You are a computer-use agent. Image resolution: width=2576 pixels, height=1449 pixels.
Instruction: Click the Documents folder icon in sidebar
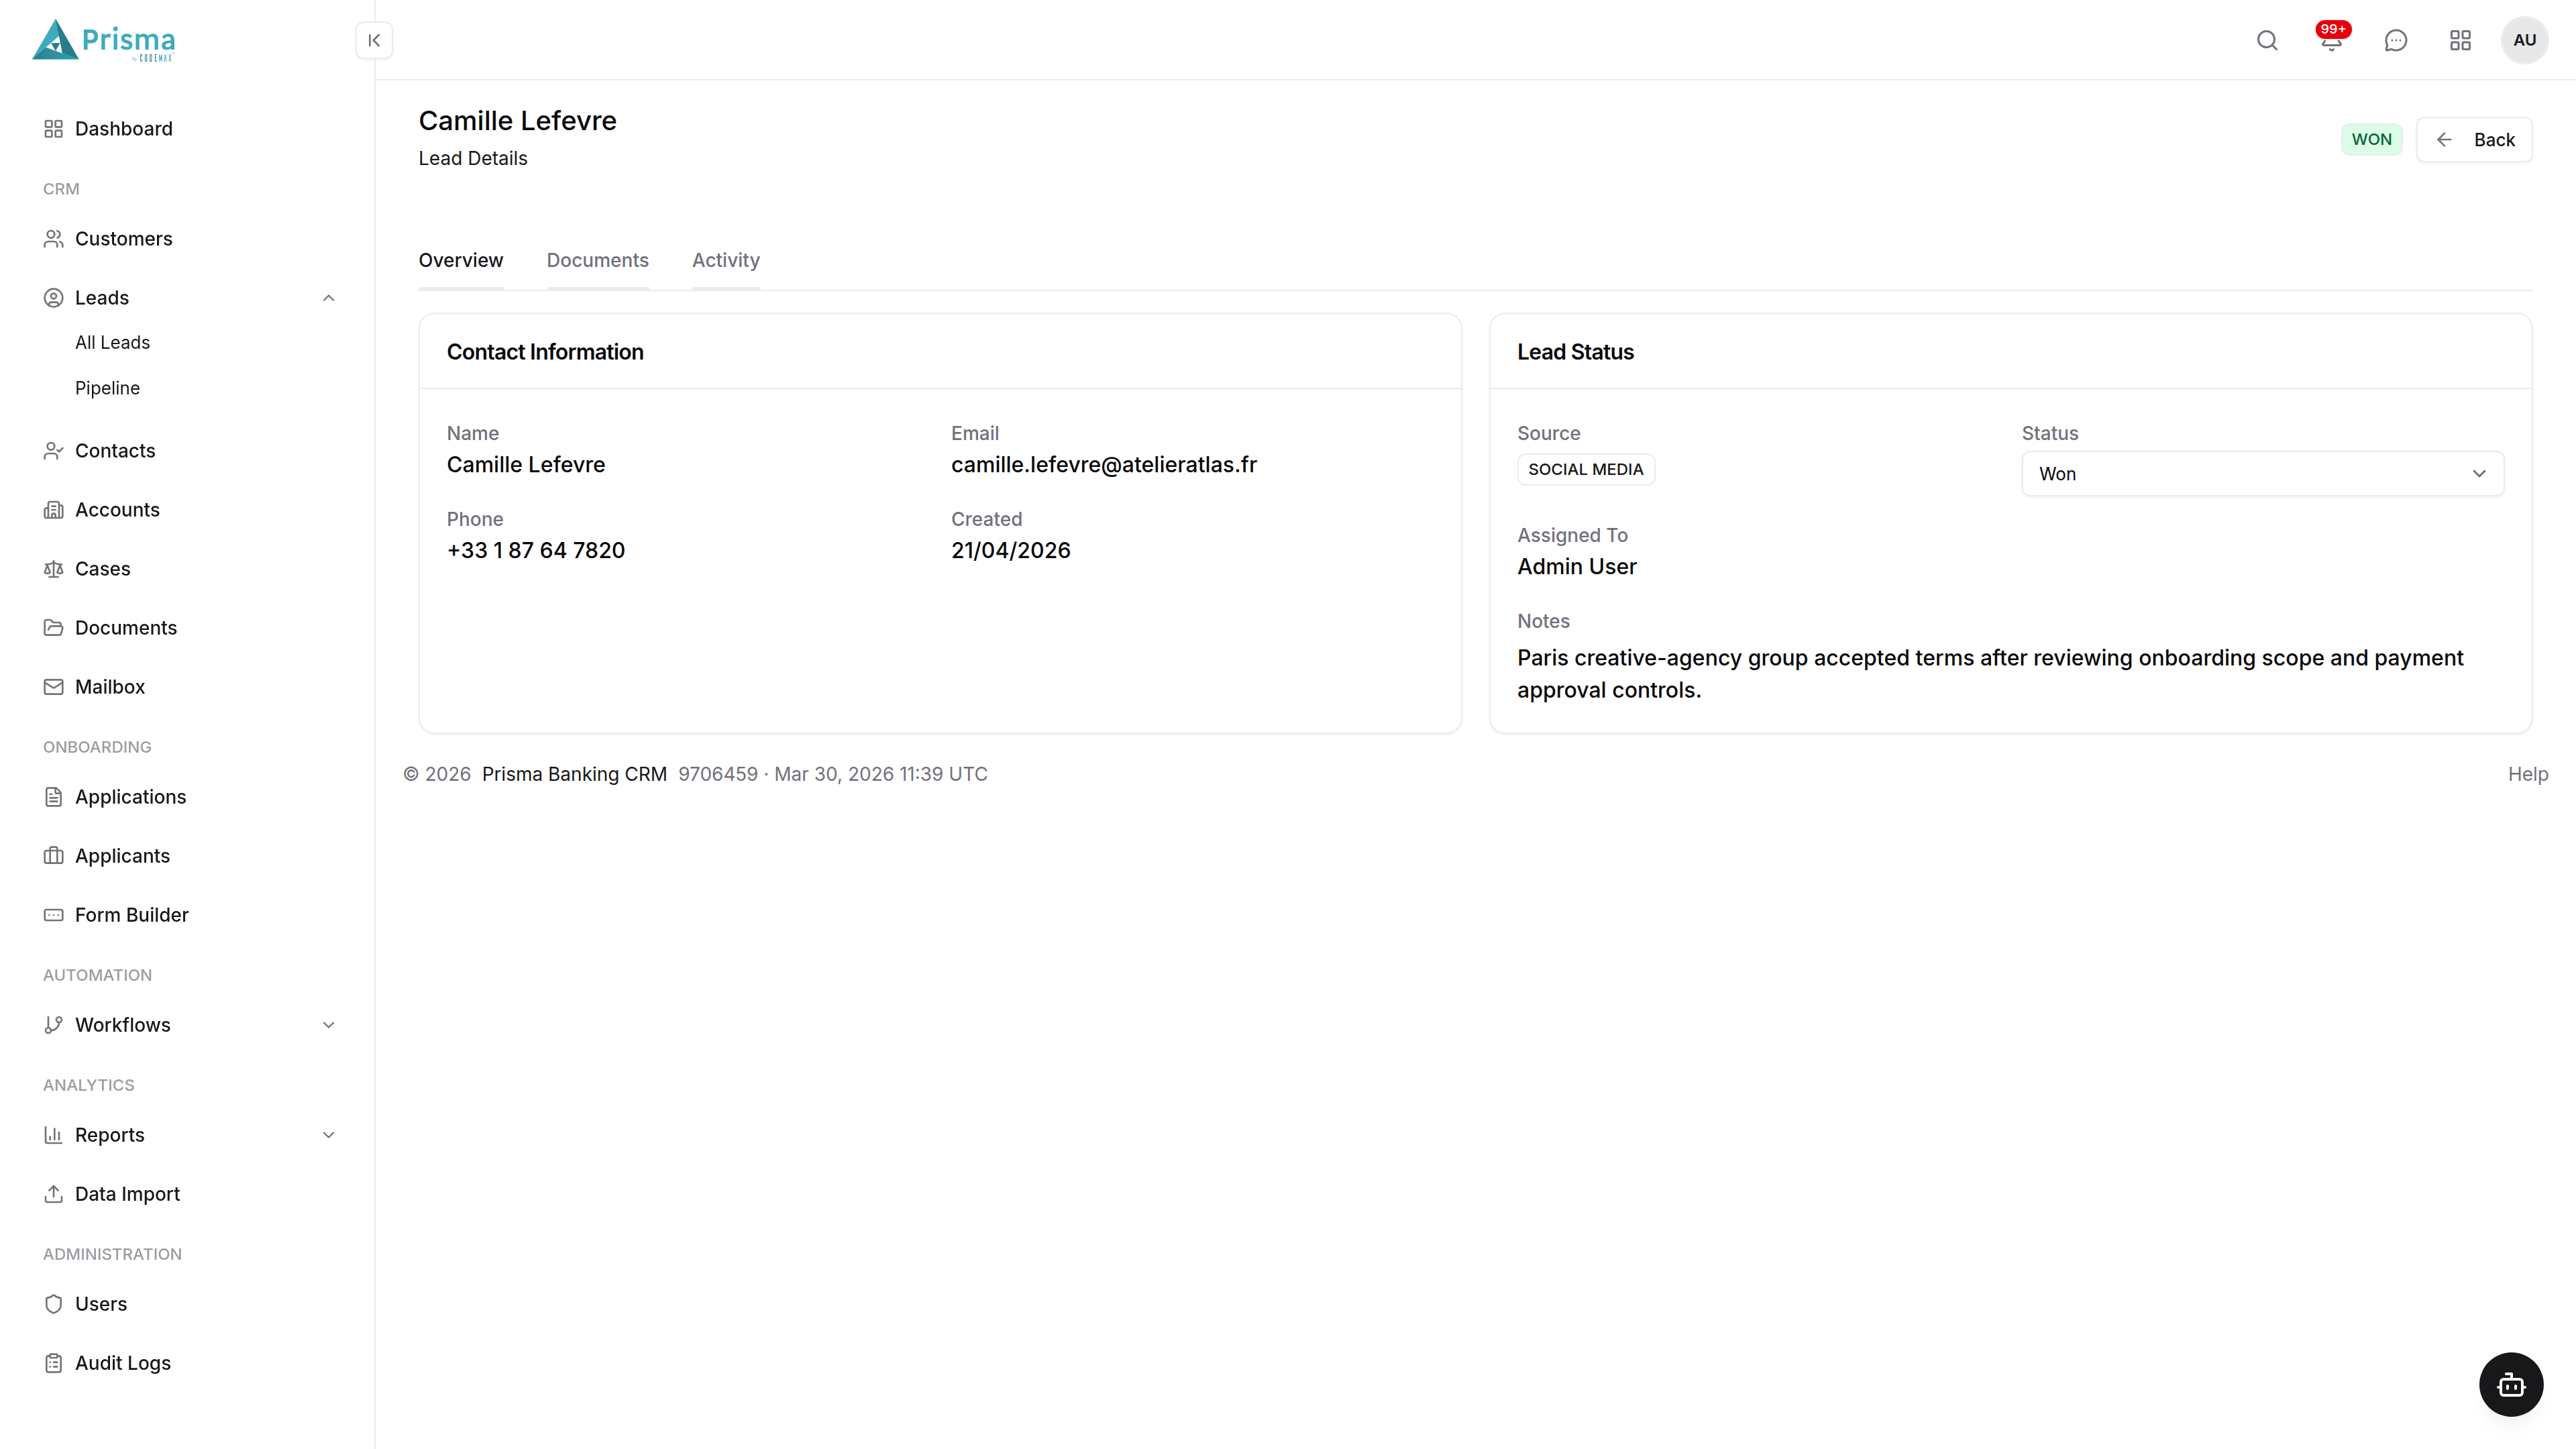tap(54, 628)
